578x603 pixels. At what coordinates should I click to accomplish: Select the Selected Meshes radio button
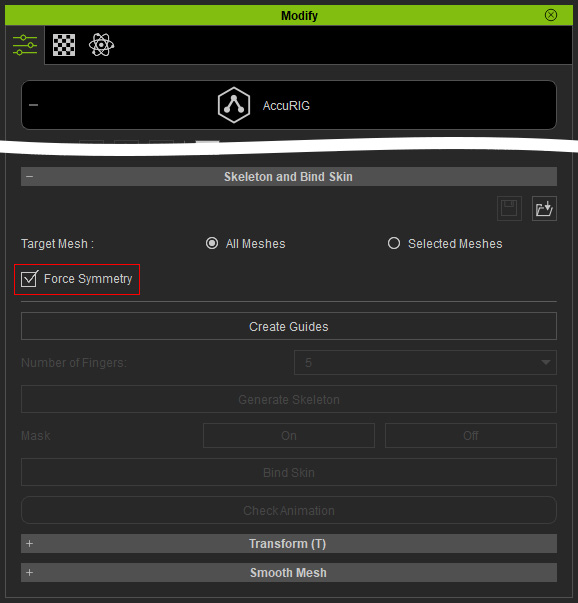tap(394, 243)
